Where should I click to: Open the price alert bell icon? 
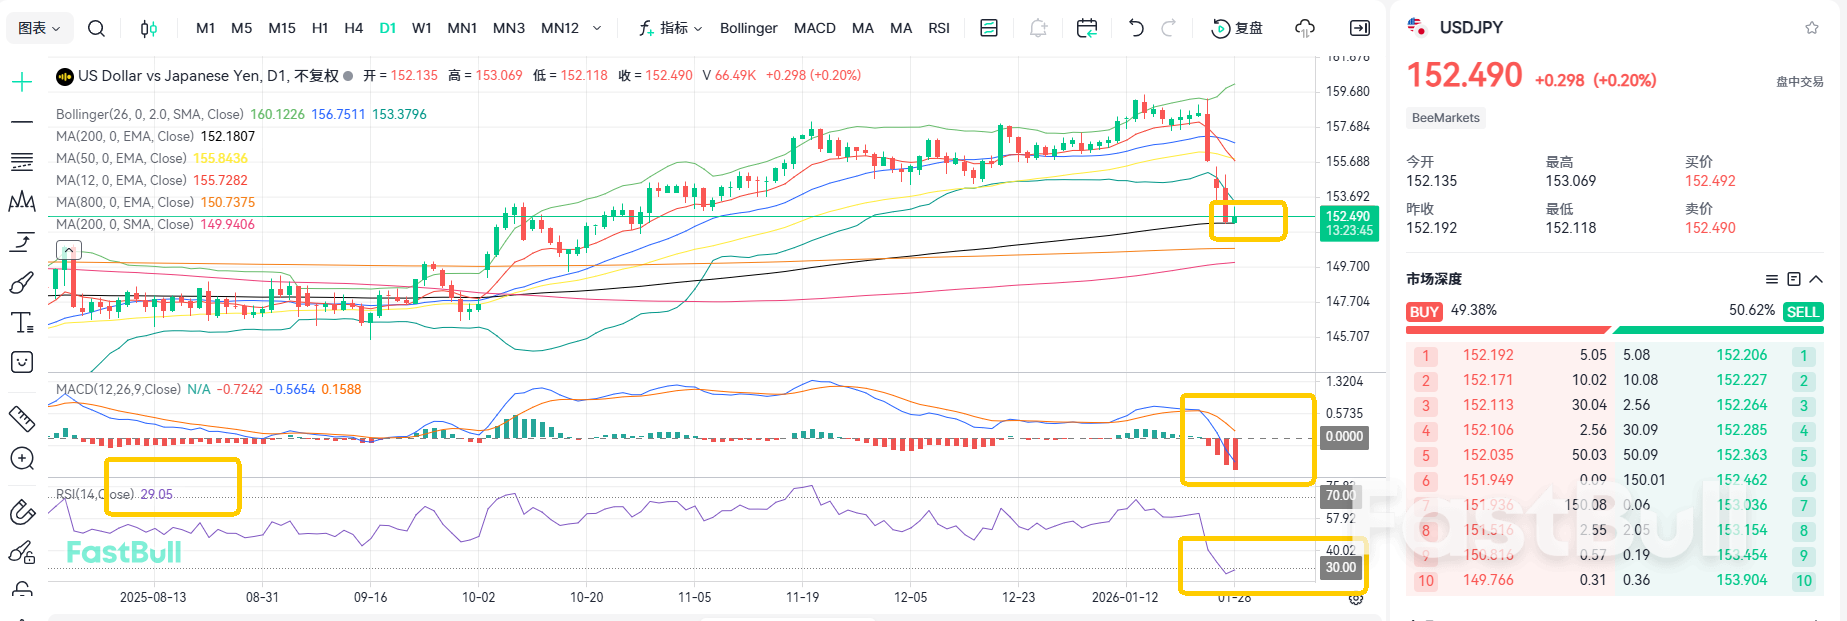click(x=1038, y=28)
